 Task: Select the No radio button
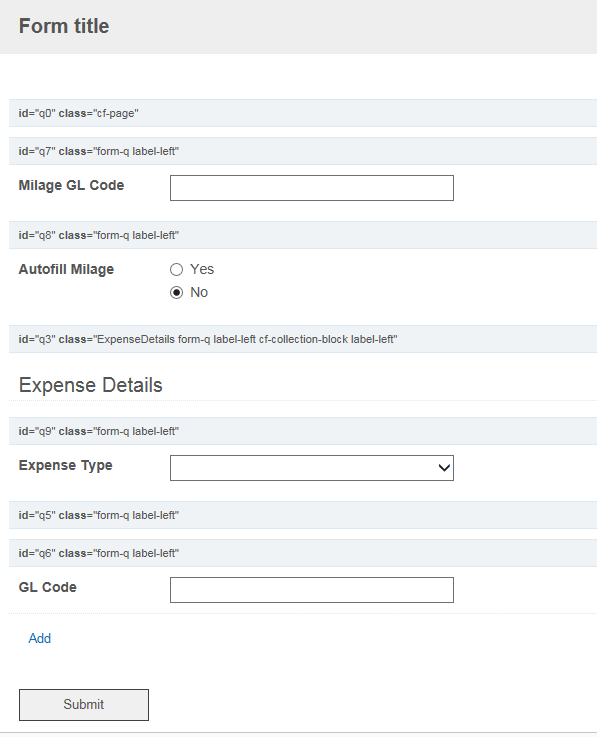(176, 292)
